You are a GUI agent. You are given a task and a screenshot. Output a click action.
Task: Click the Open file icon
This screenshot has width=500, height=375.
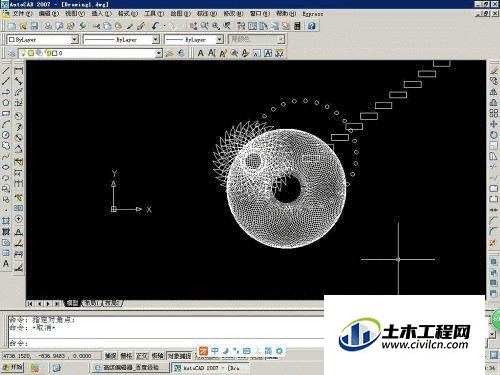[23, 26]
